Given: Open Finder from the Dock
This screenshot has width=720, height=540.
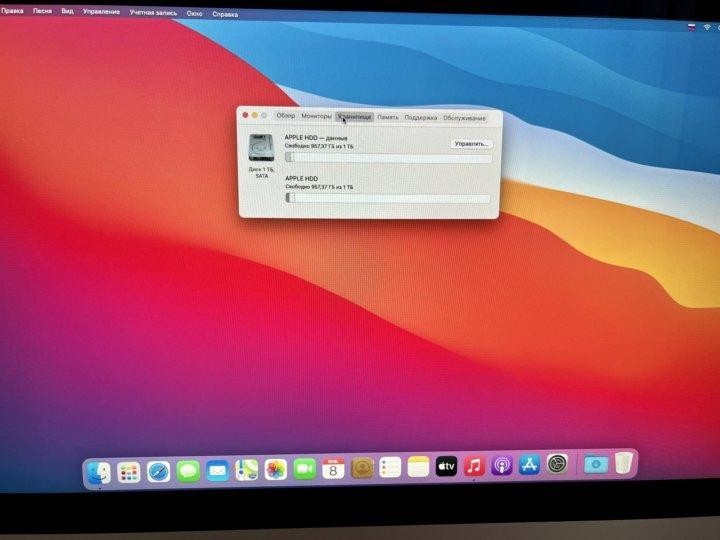Looking at the screenshot, I should point(99,473).
